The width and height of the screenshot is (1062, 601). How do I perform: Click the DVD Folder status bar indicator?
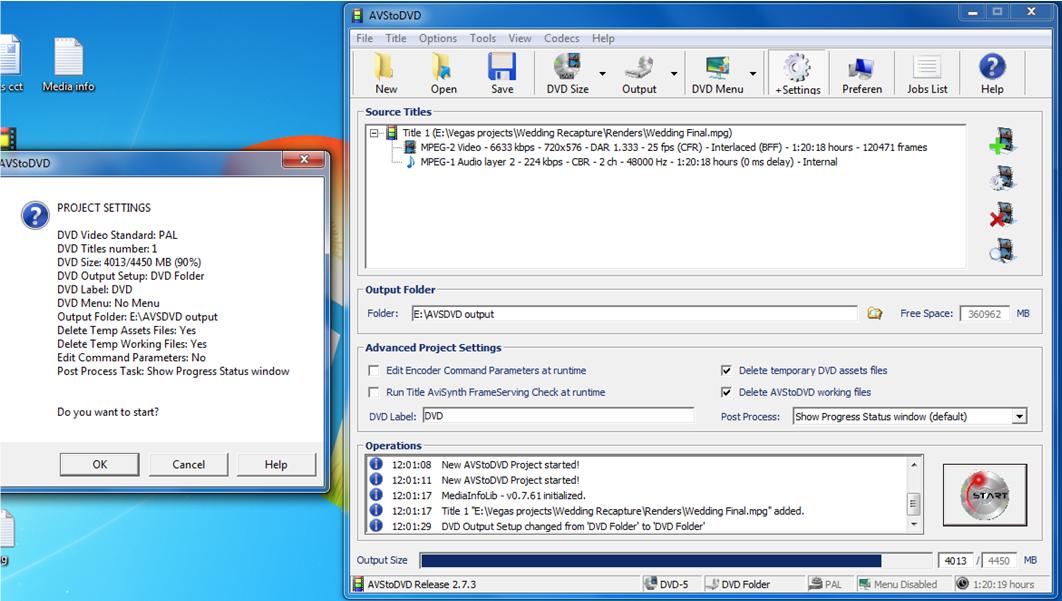pyautogui.click(x=738, y=584)
